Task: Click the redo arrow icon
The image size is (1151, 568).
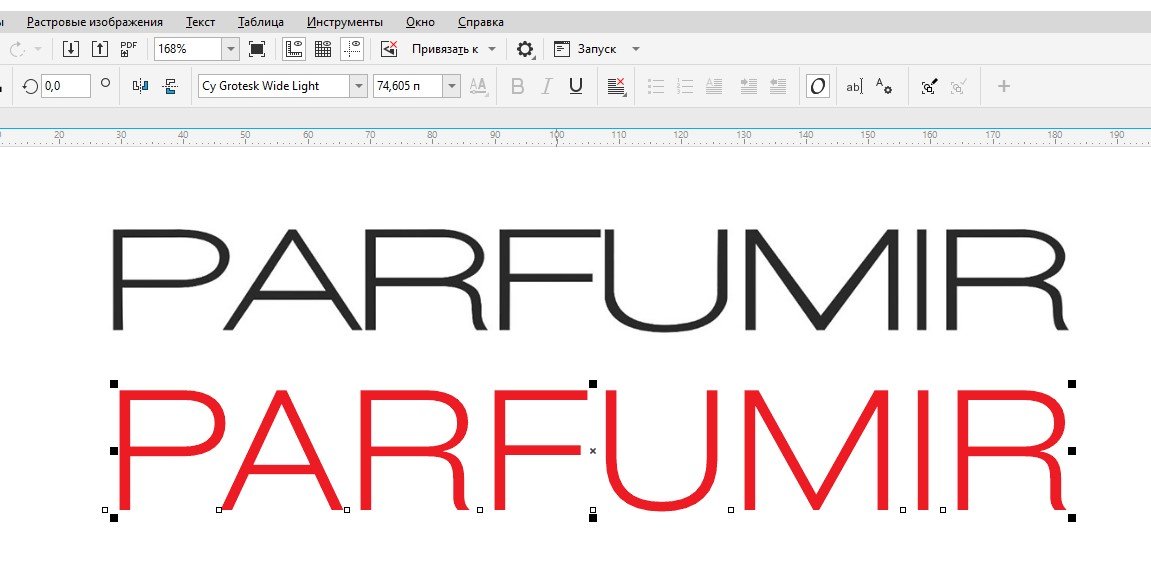Action: 15,49
